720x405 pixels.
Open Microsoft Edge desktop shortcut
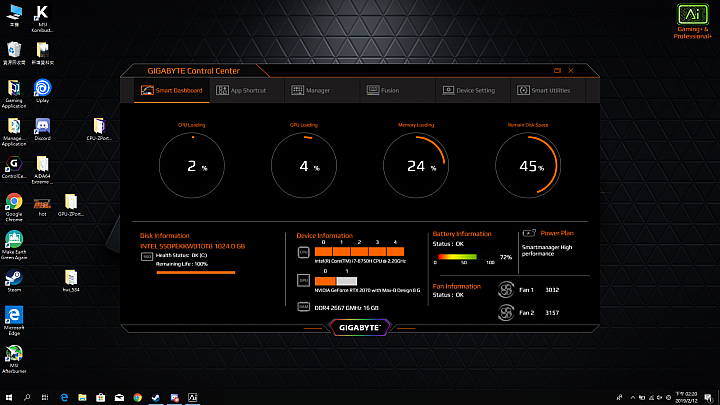click(14, 321)
